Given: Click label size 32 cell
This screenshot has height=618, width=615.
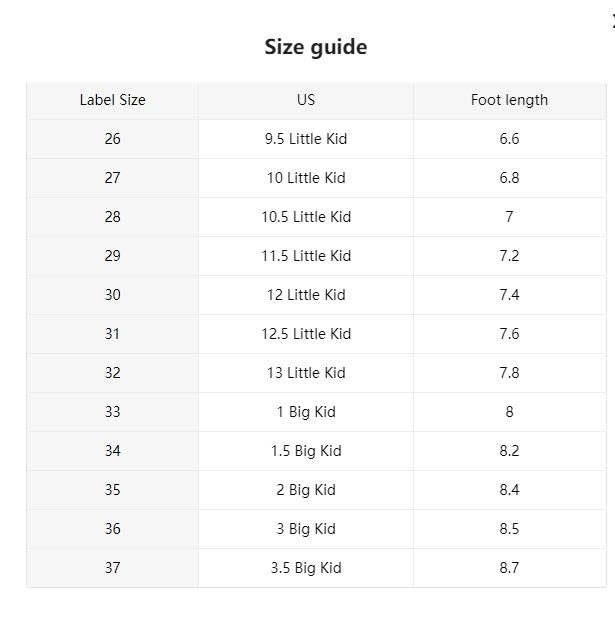Looking at the screenshot, I should click(112, 373).
